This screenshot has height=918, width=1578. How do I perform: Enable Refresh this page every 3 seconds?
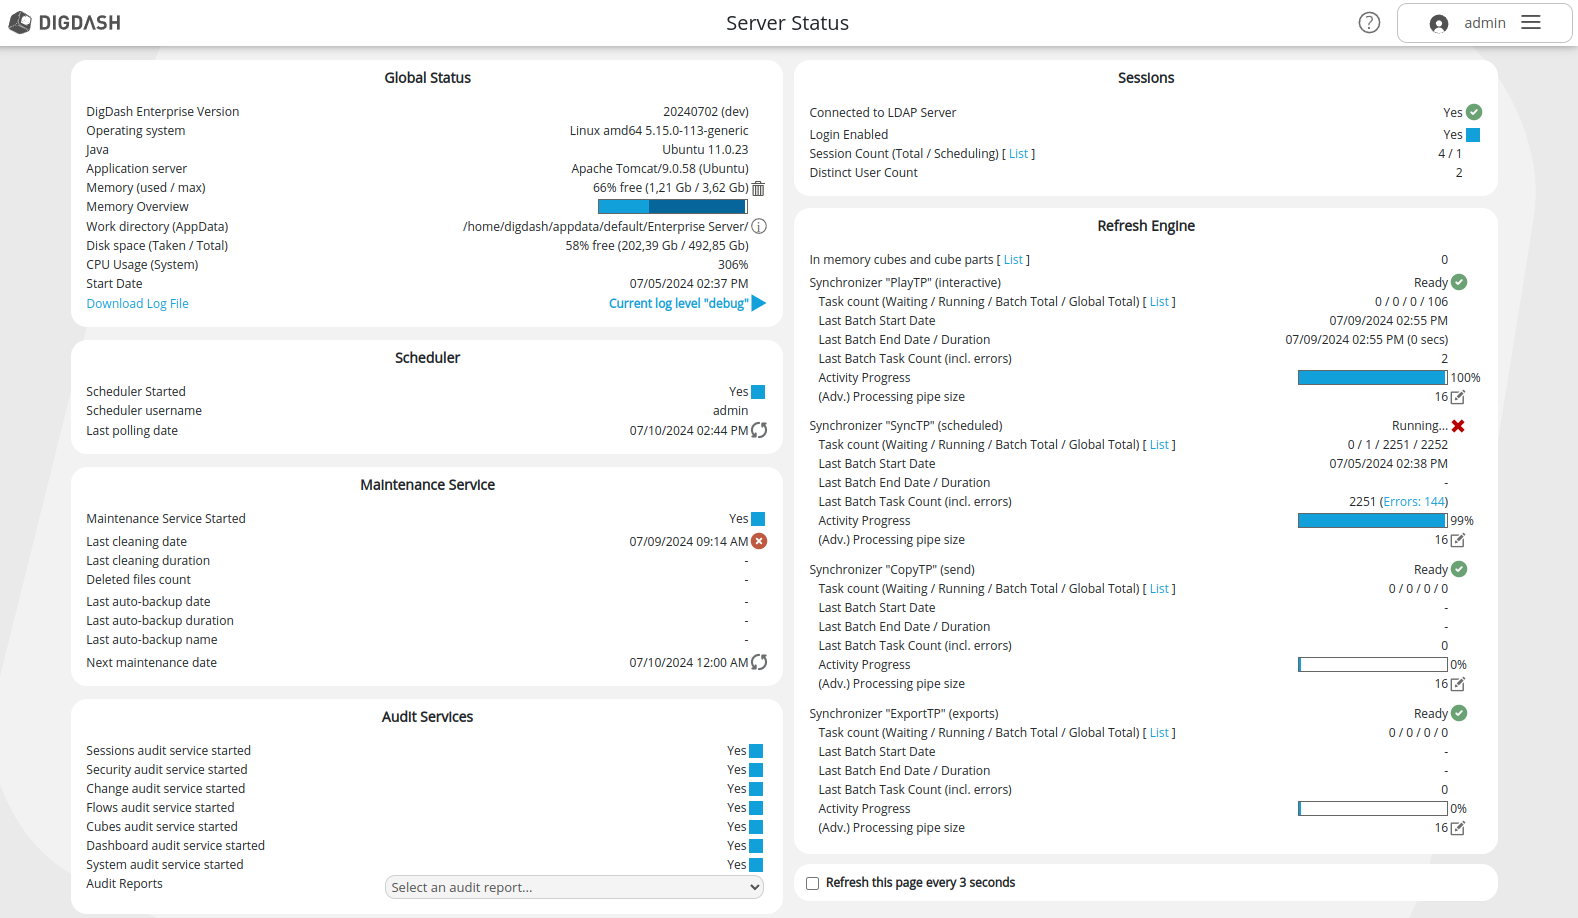click(x=813, y=884)
